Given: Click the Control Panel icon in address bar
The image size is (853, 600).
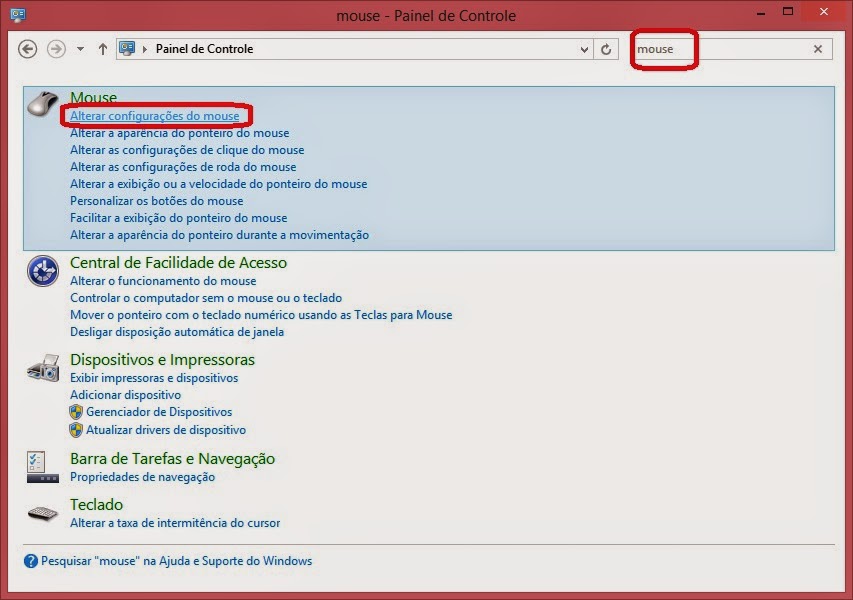Looking at the screenshot, I should [x=127, y=48].
